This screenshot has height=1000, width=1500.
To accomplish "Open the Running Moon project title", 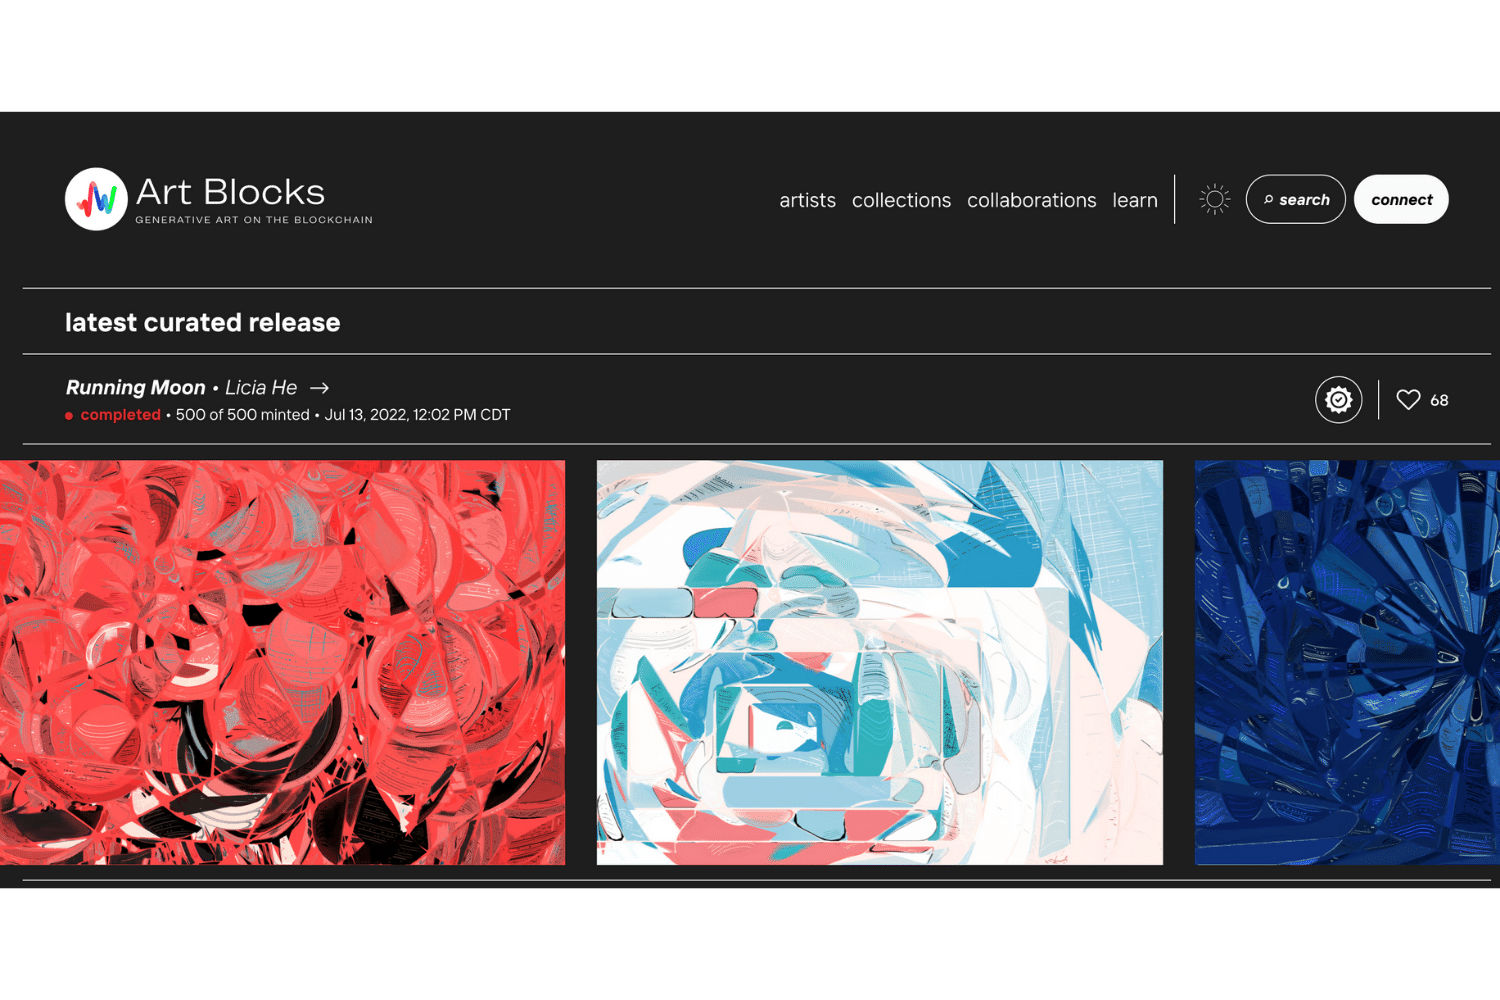I will 135,387.
